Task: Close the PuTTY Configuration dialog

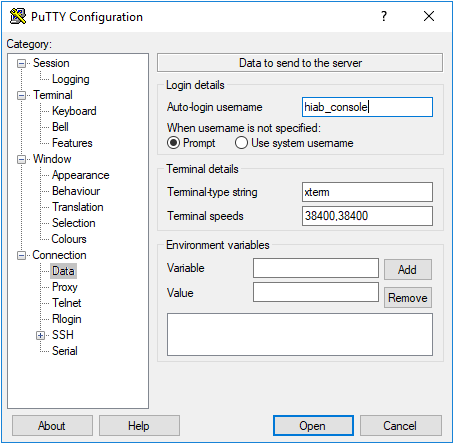Action: point(429,16)
